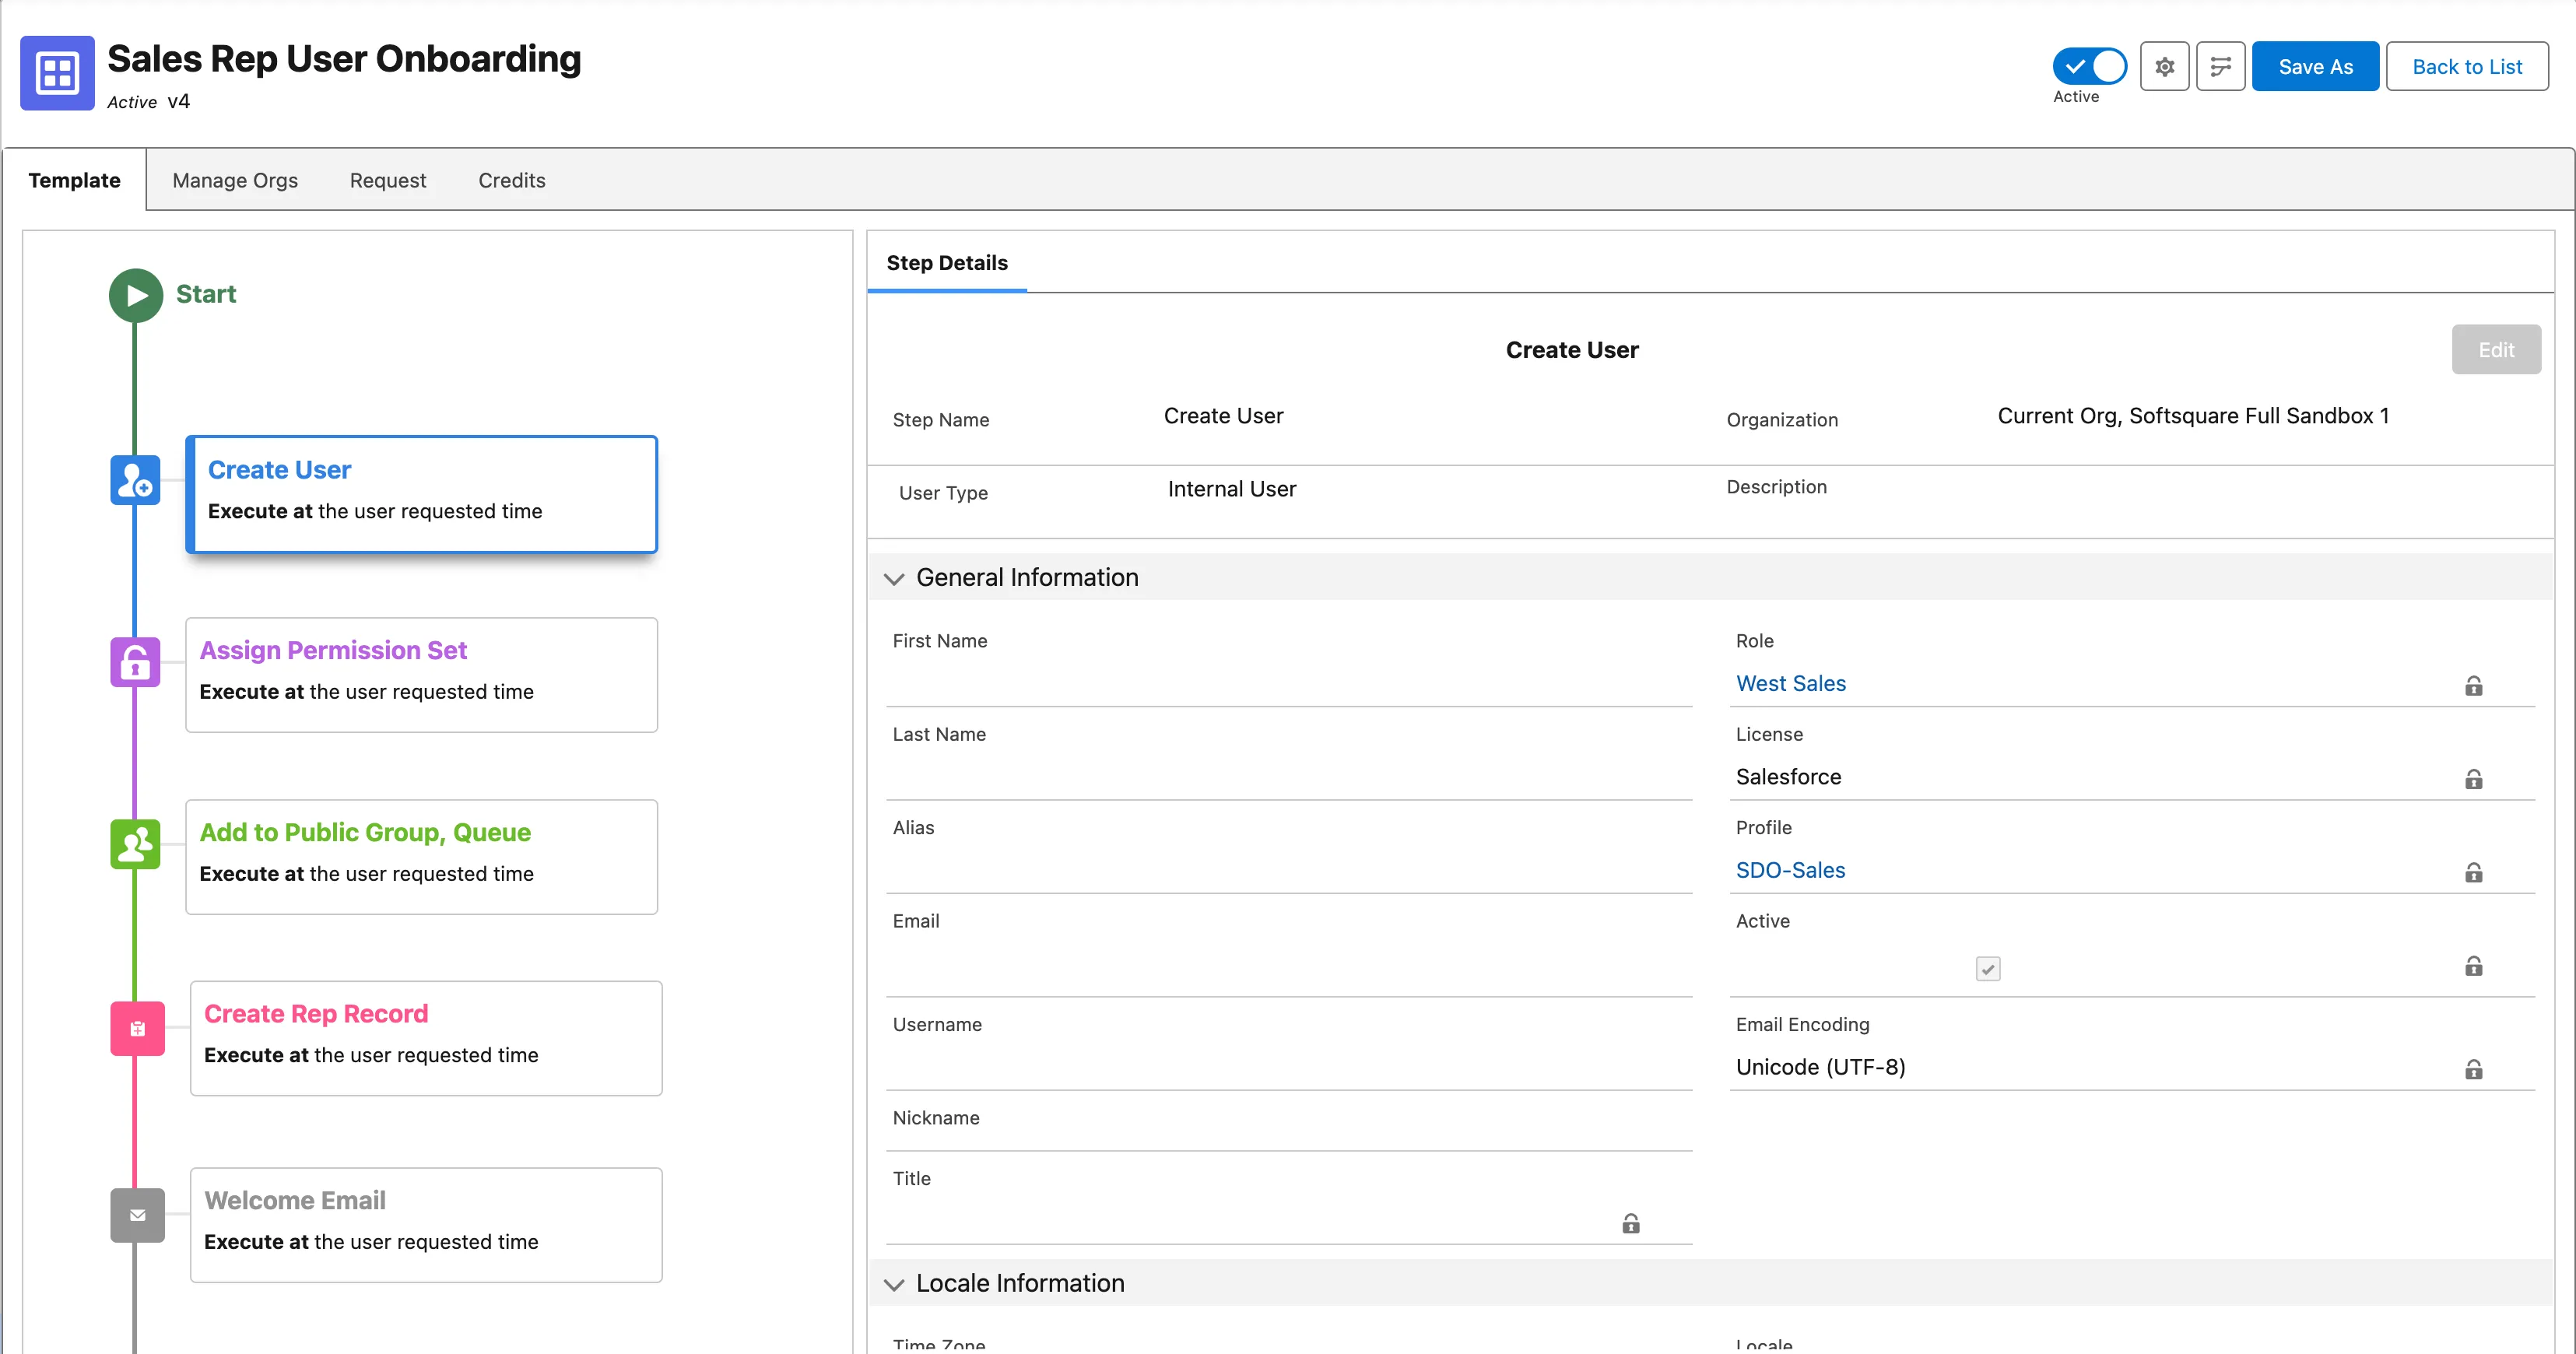Collapse the Locale Information section
The image size is (2576, 1354).
(x=894, y=1284)
